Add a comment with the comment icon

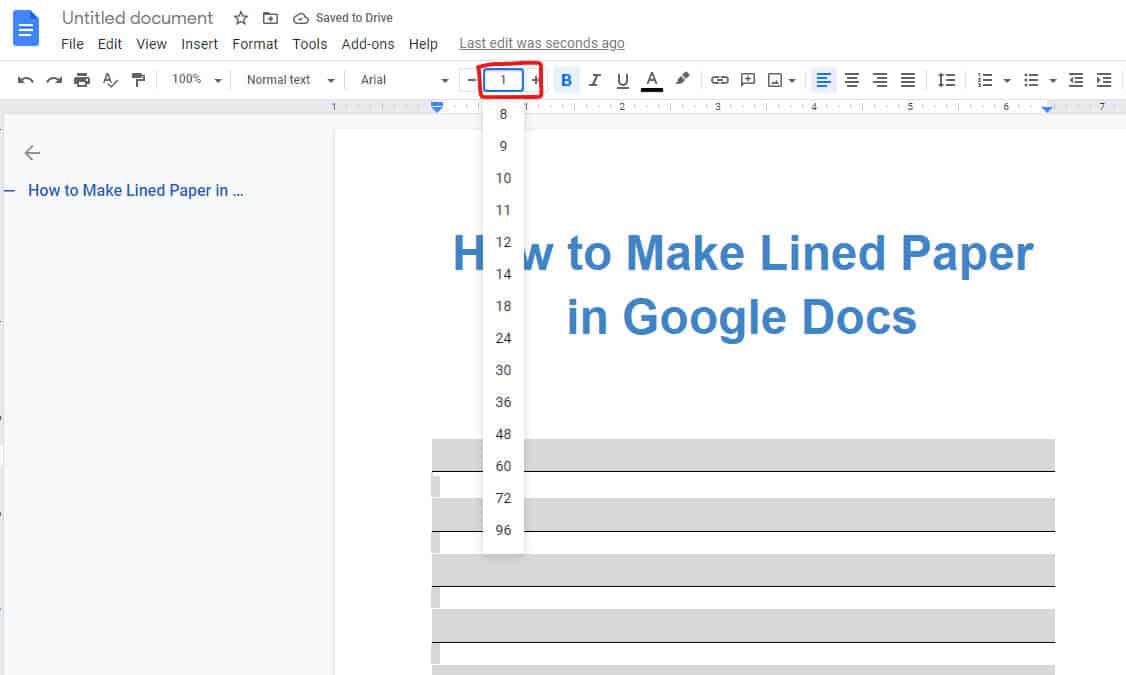point(748,80)
